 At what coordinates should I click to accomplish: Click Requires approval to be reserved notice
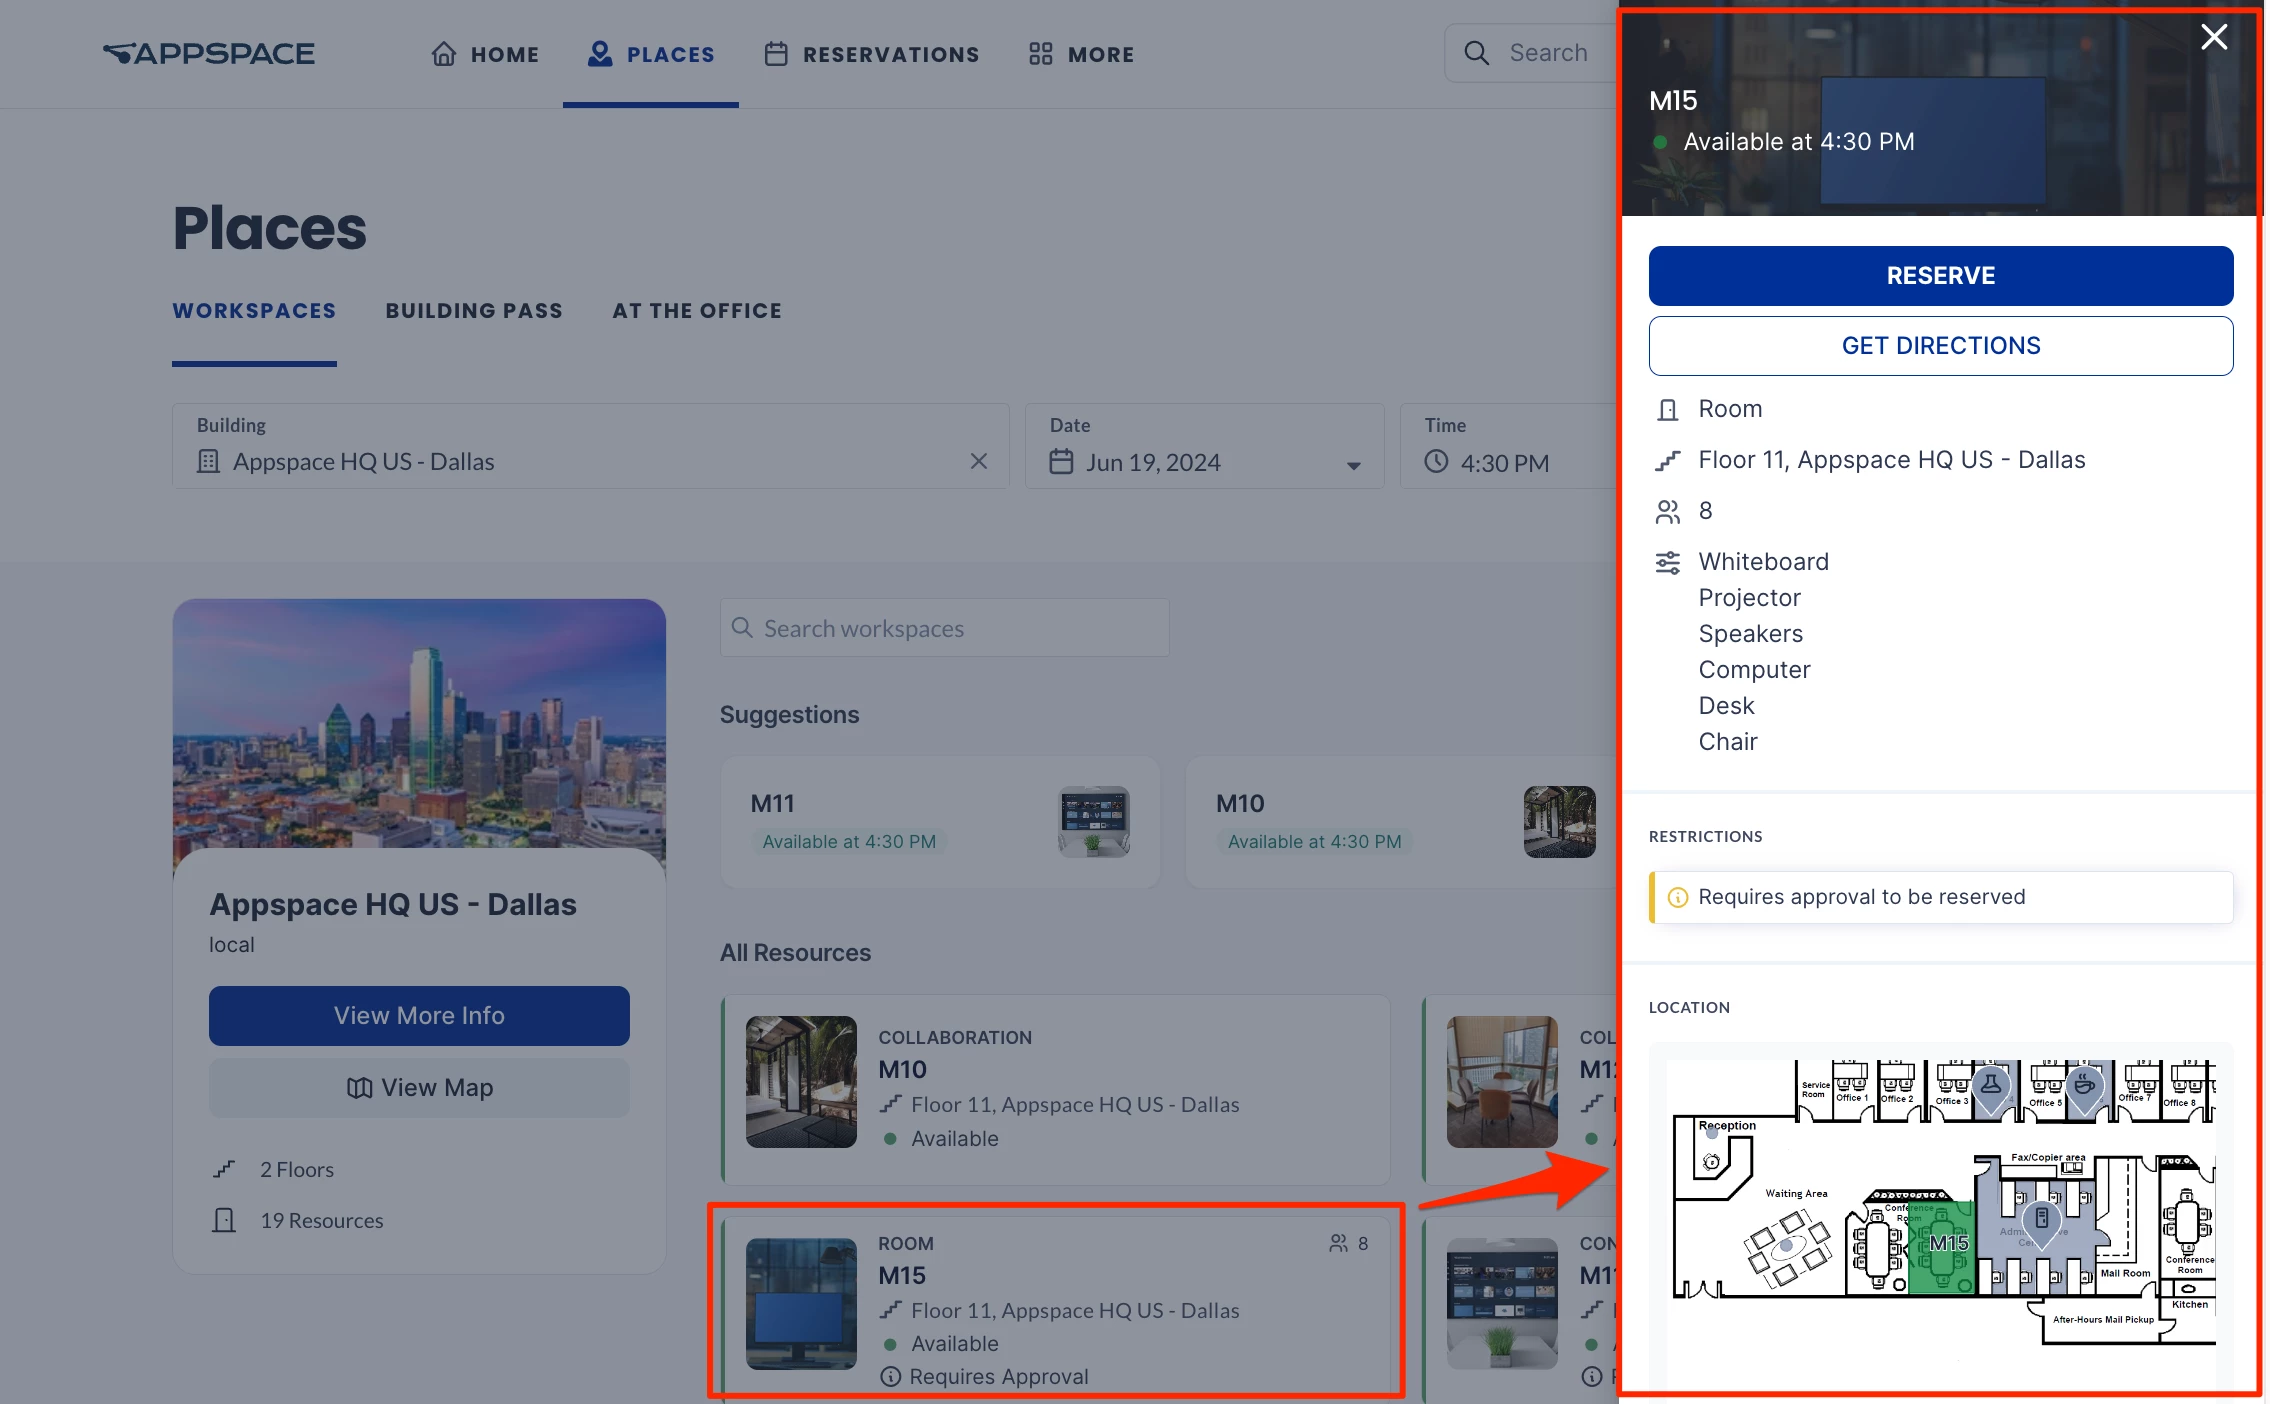tap(1940, 897)
